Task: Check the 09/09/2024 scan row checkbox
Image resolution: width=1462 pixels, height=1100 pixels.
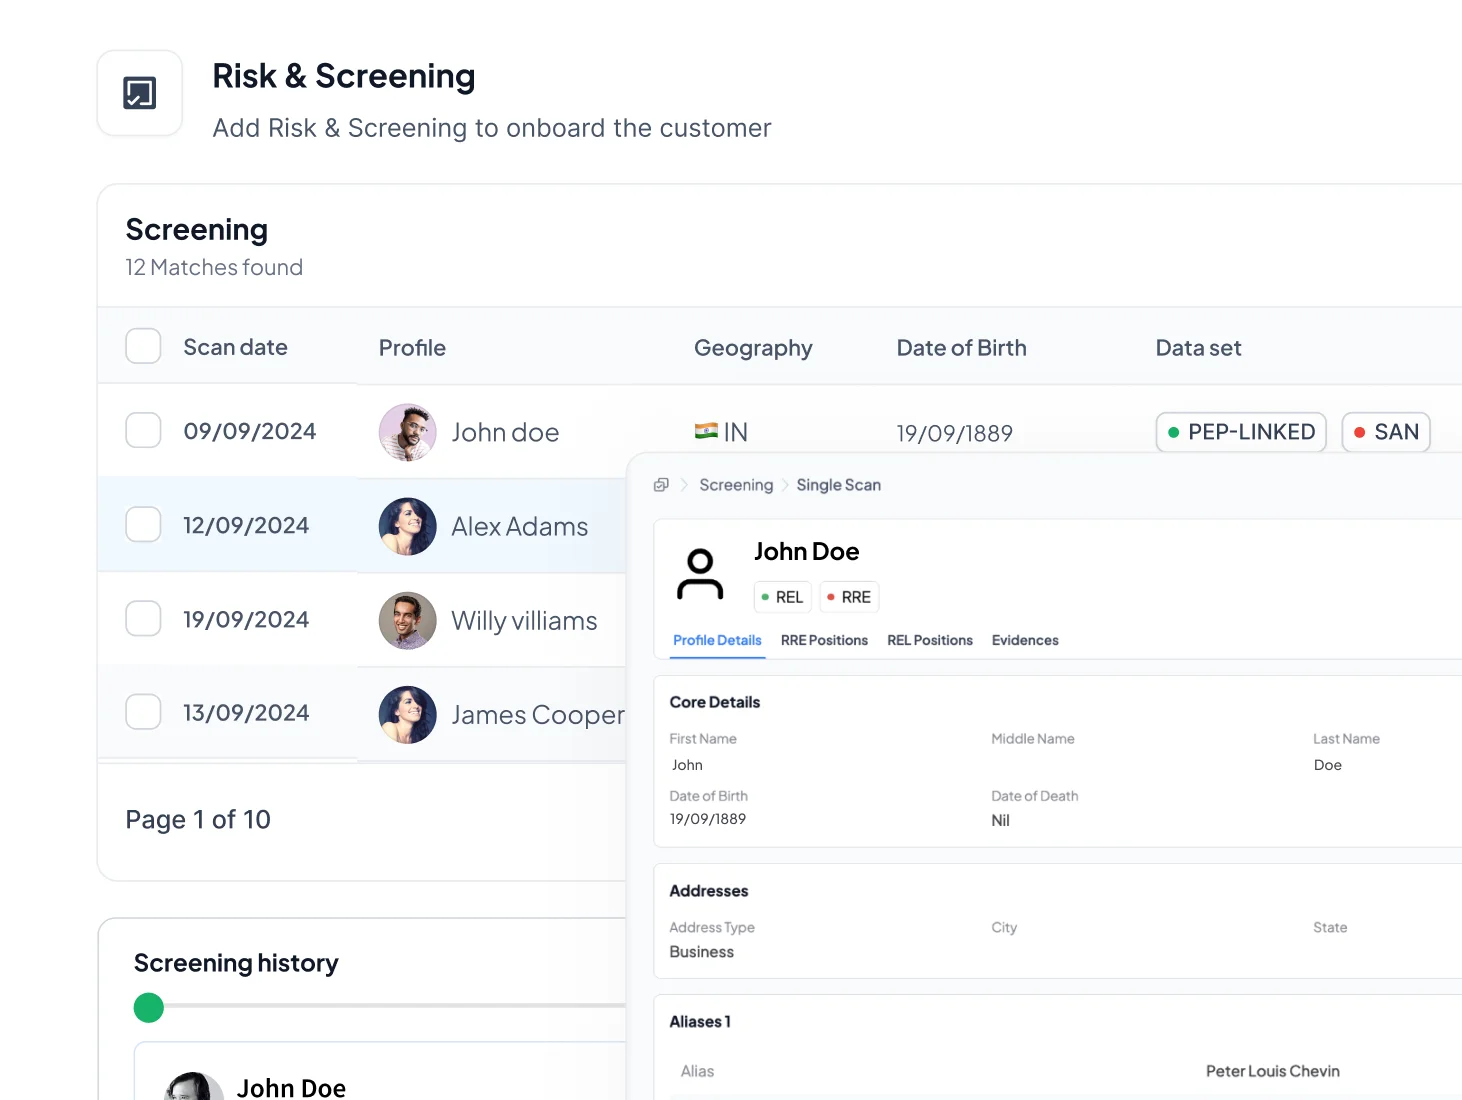Action: pos(143,430)
